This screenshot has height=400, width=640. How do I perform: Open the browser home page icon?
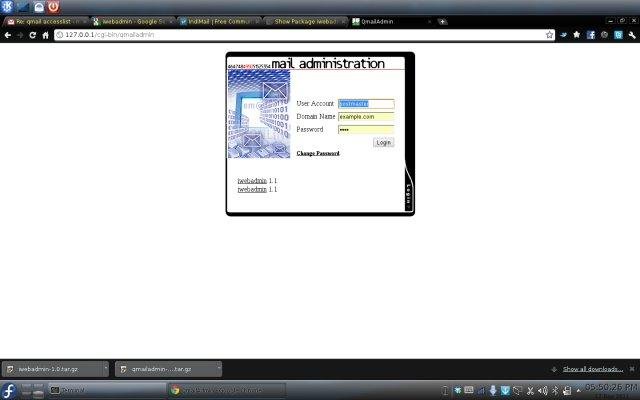point(45,35)
